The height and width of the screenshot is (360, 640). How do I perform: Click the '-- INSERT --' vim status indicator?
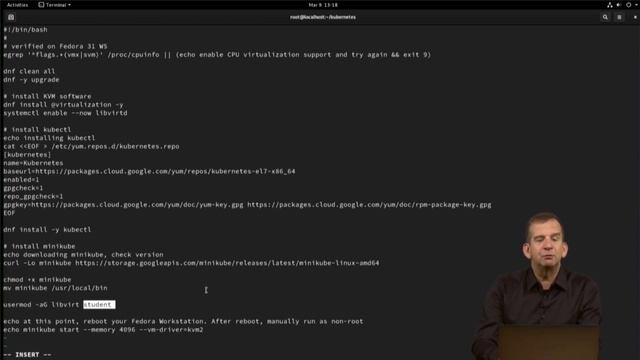point(27,355)
